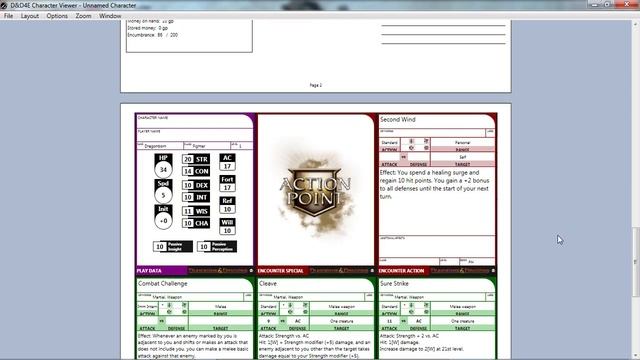Click the vertical scrollbar thumb on the right
Image resolution: width=640 pixels, height=360 pixels.
[636, 262]
